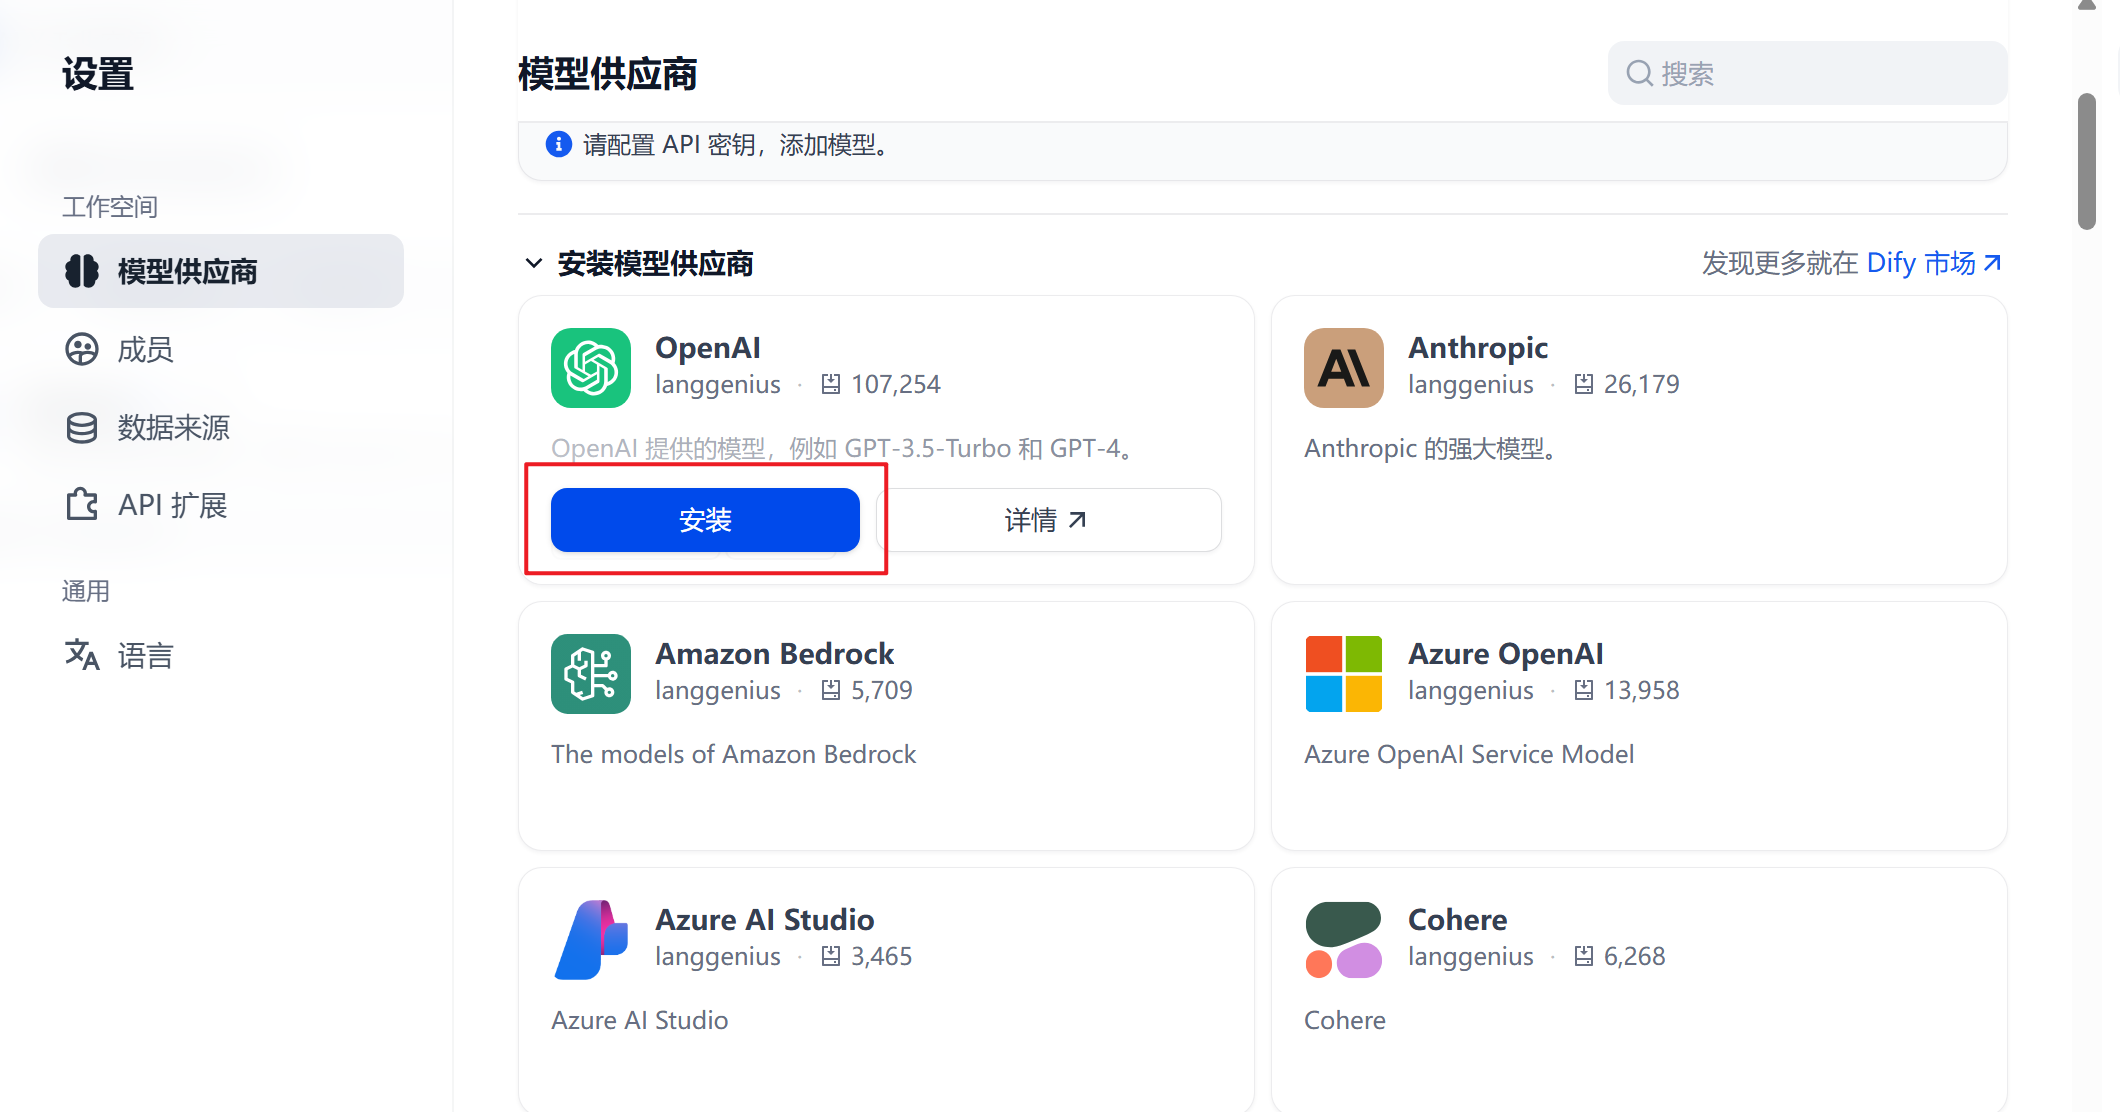Click the brain icon beside 模型供应商
2120x1112 pixels.
82,271
